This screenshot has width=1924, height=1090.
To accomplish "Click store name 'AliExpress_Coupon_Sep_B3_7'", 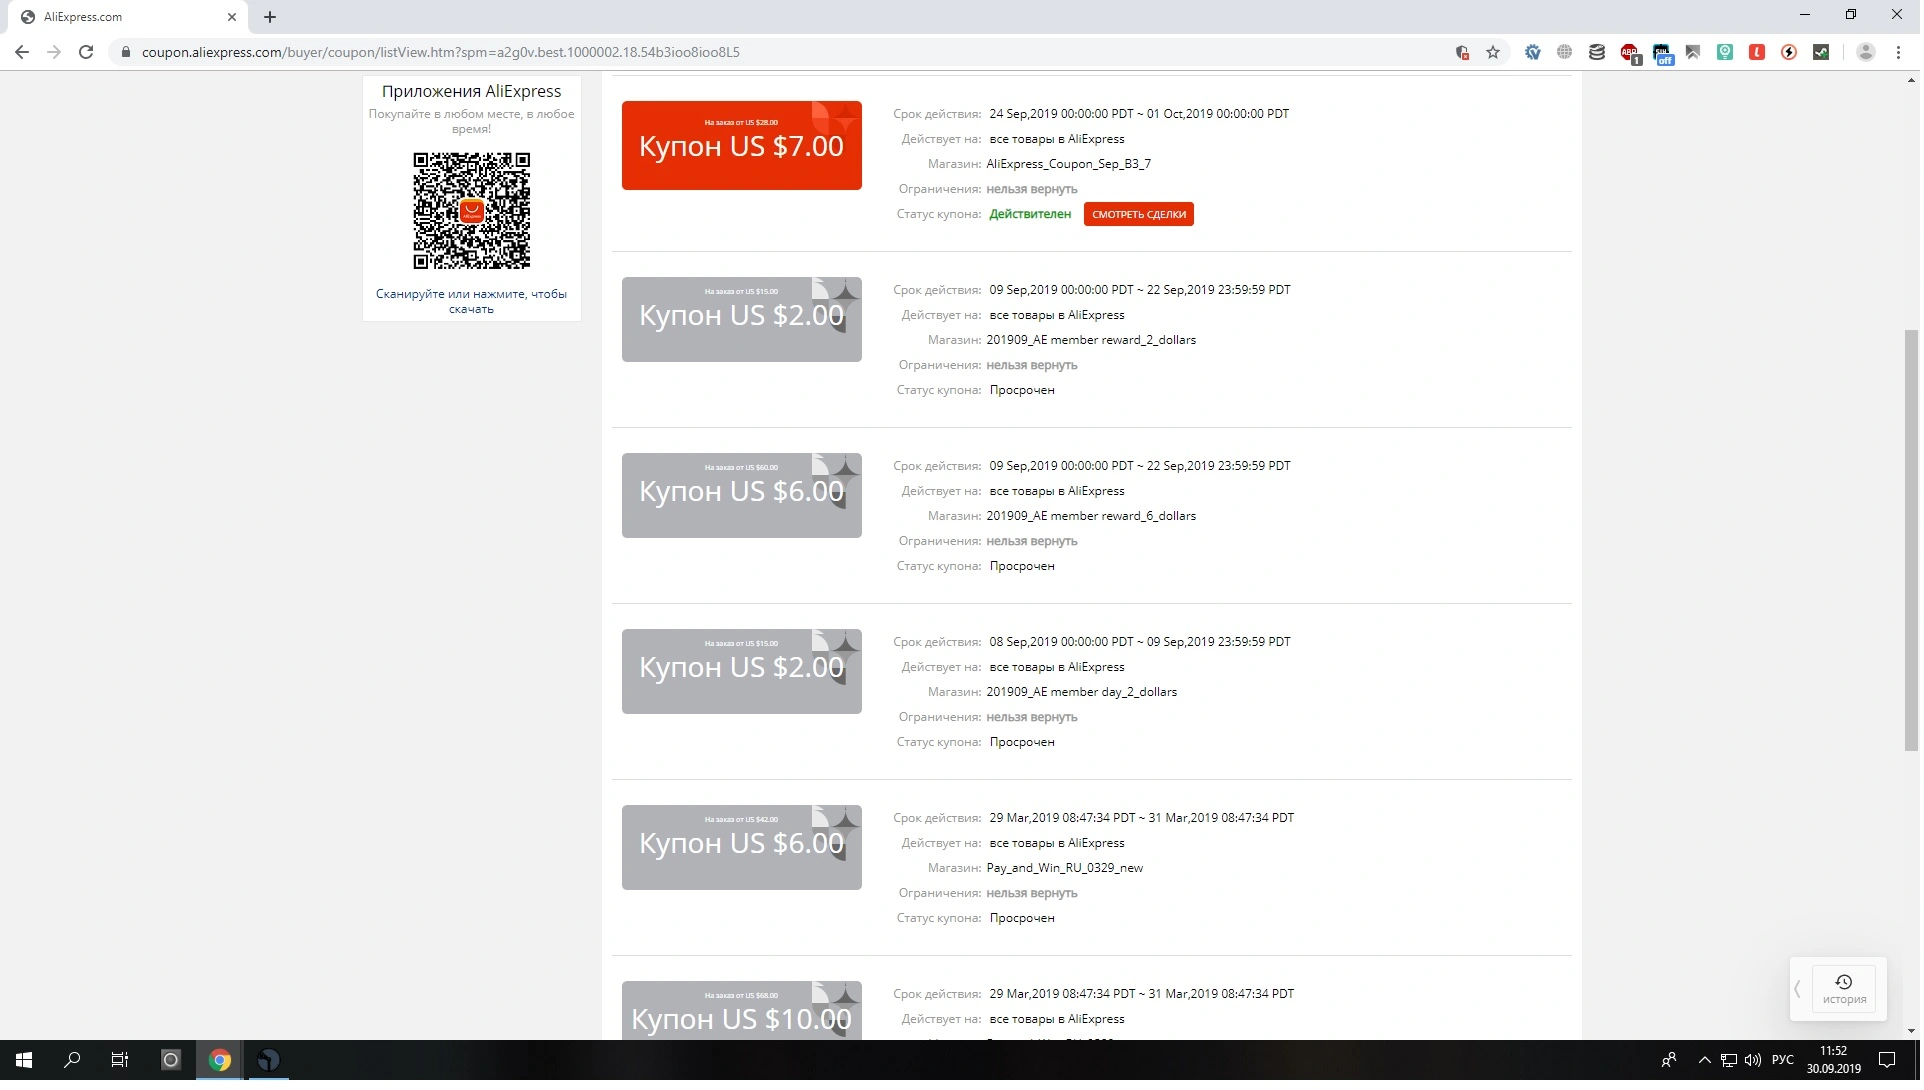I will pos(1068,164).
